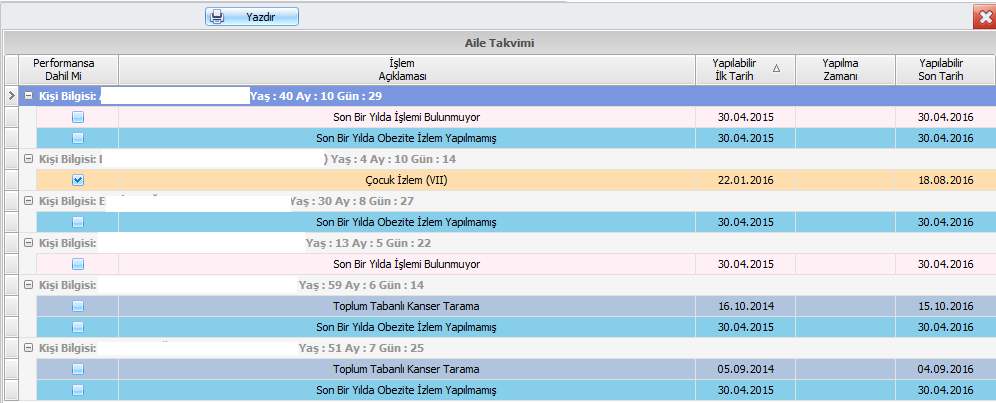Screen dimensions: 996x403
Task: Click the sort arrow in Yapılabilir İlk Tarih header
Action: (776, 69)
